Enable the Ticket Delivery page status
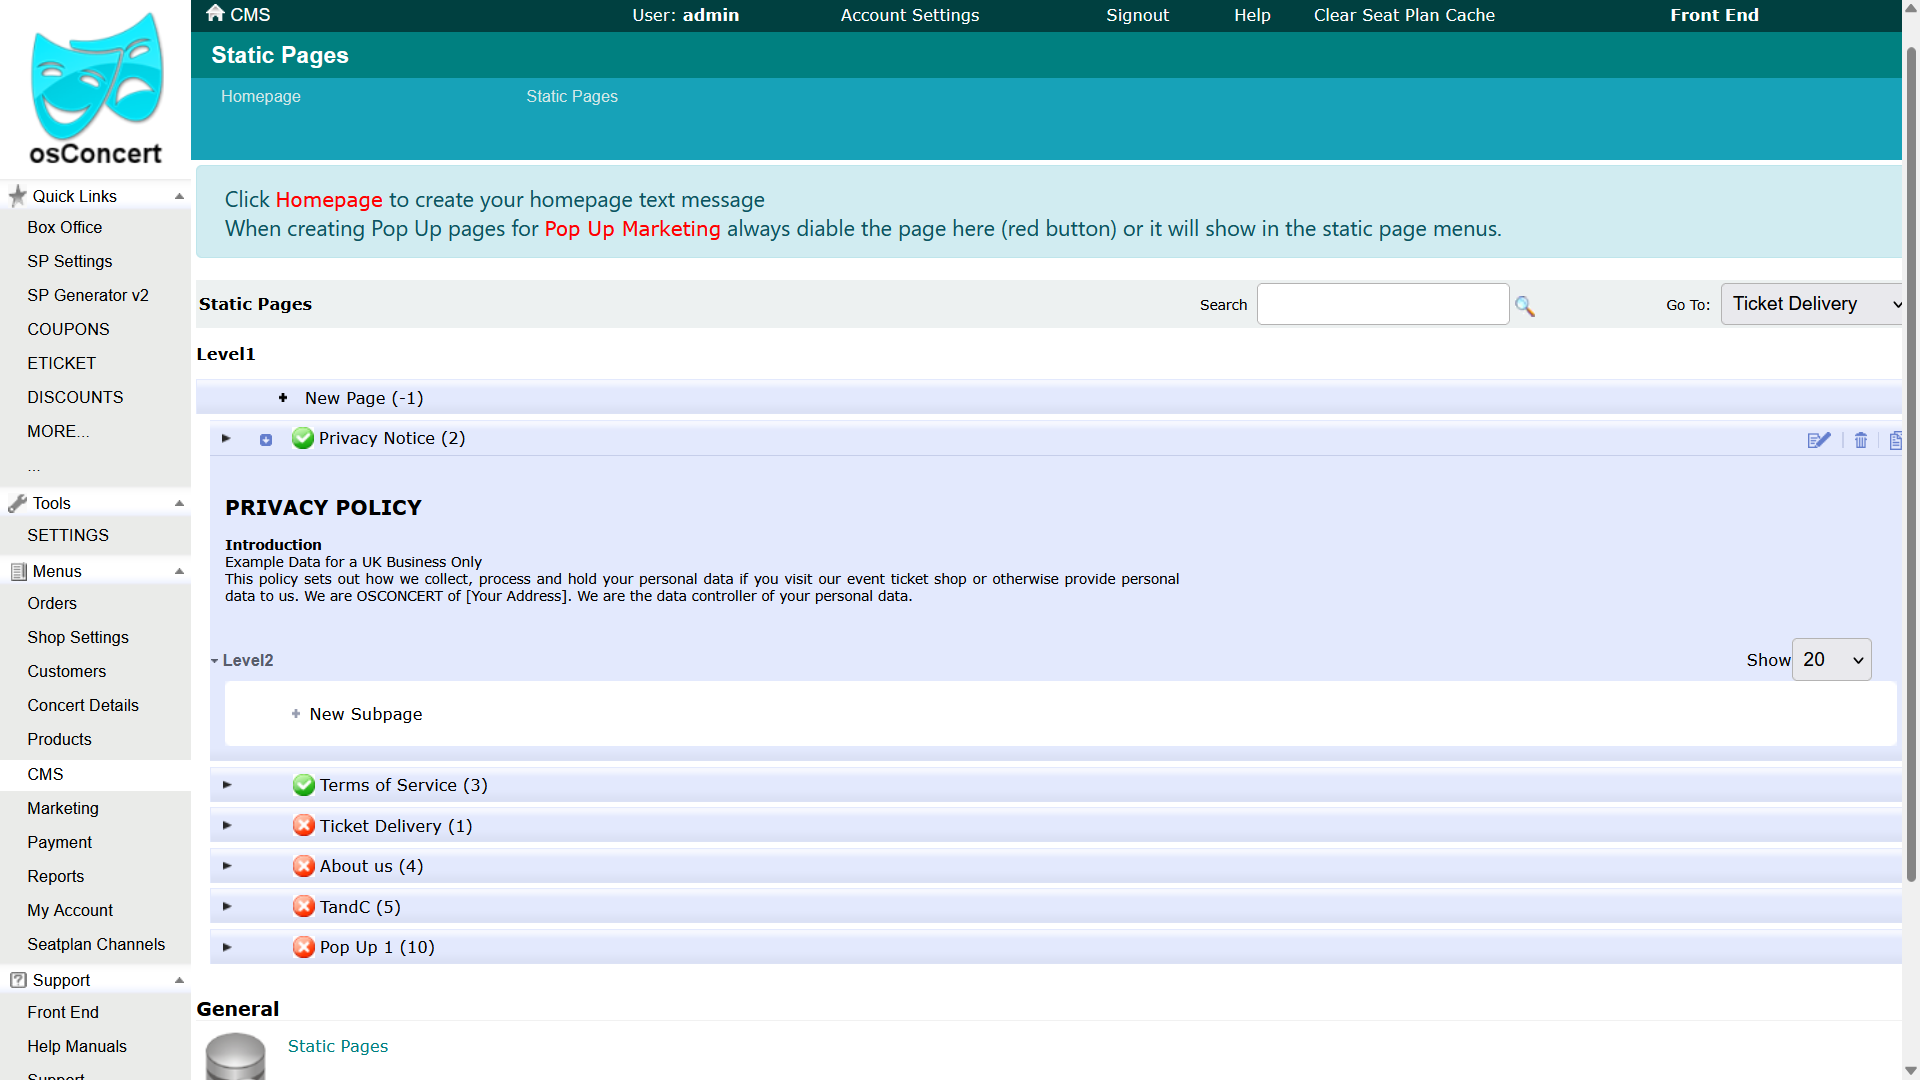 [x=304, y=826]
